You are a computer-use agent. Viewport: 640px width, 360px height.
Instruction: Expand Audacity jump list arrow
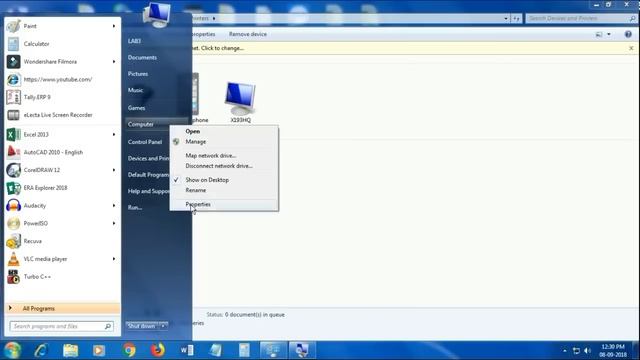[x=114, y=205]
